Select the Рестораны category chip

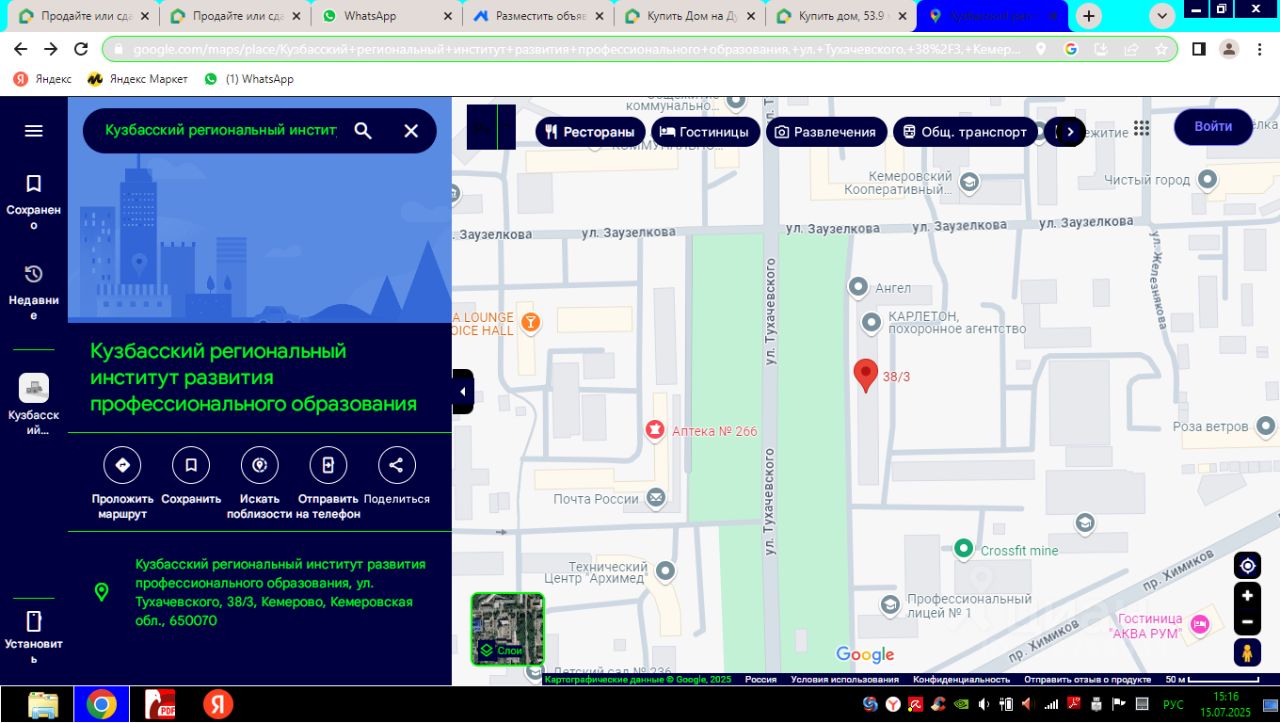[590, 132]
